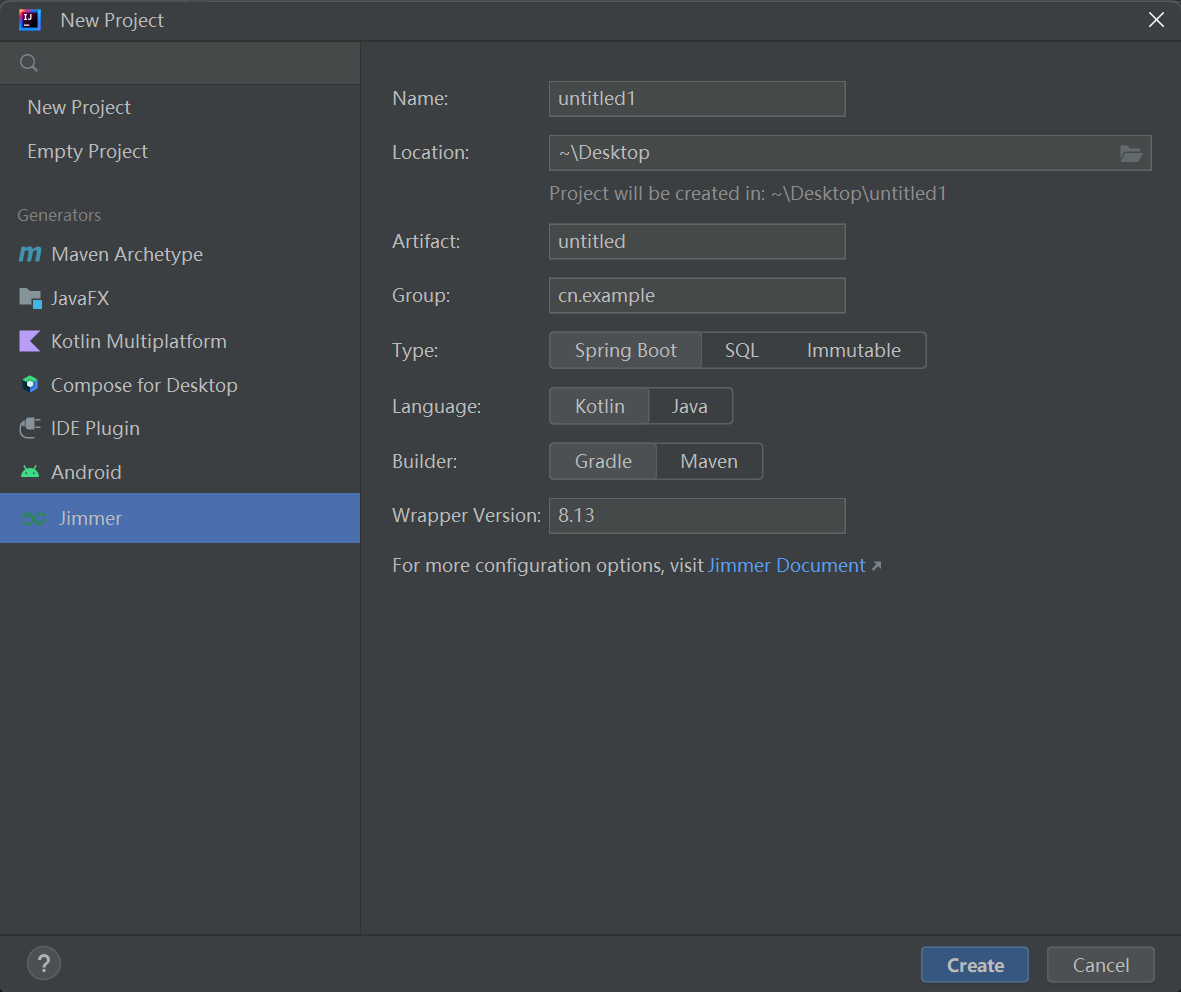Image resolution: width=1181 pixels, height=992 pixels.
Task: Open the IDE Plugin generator
Action: (x=97, y=428)
